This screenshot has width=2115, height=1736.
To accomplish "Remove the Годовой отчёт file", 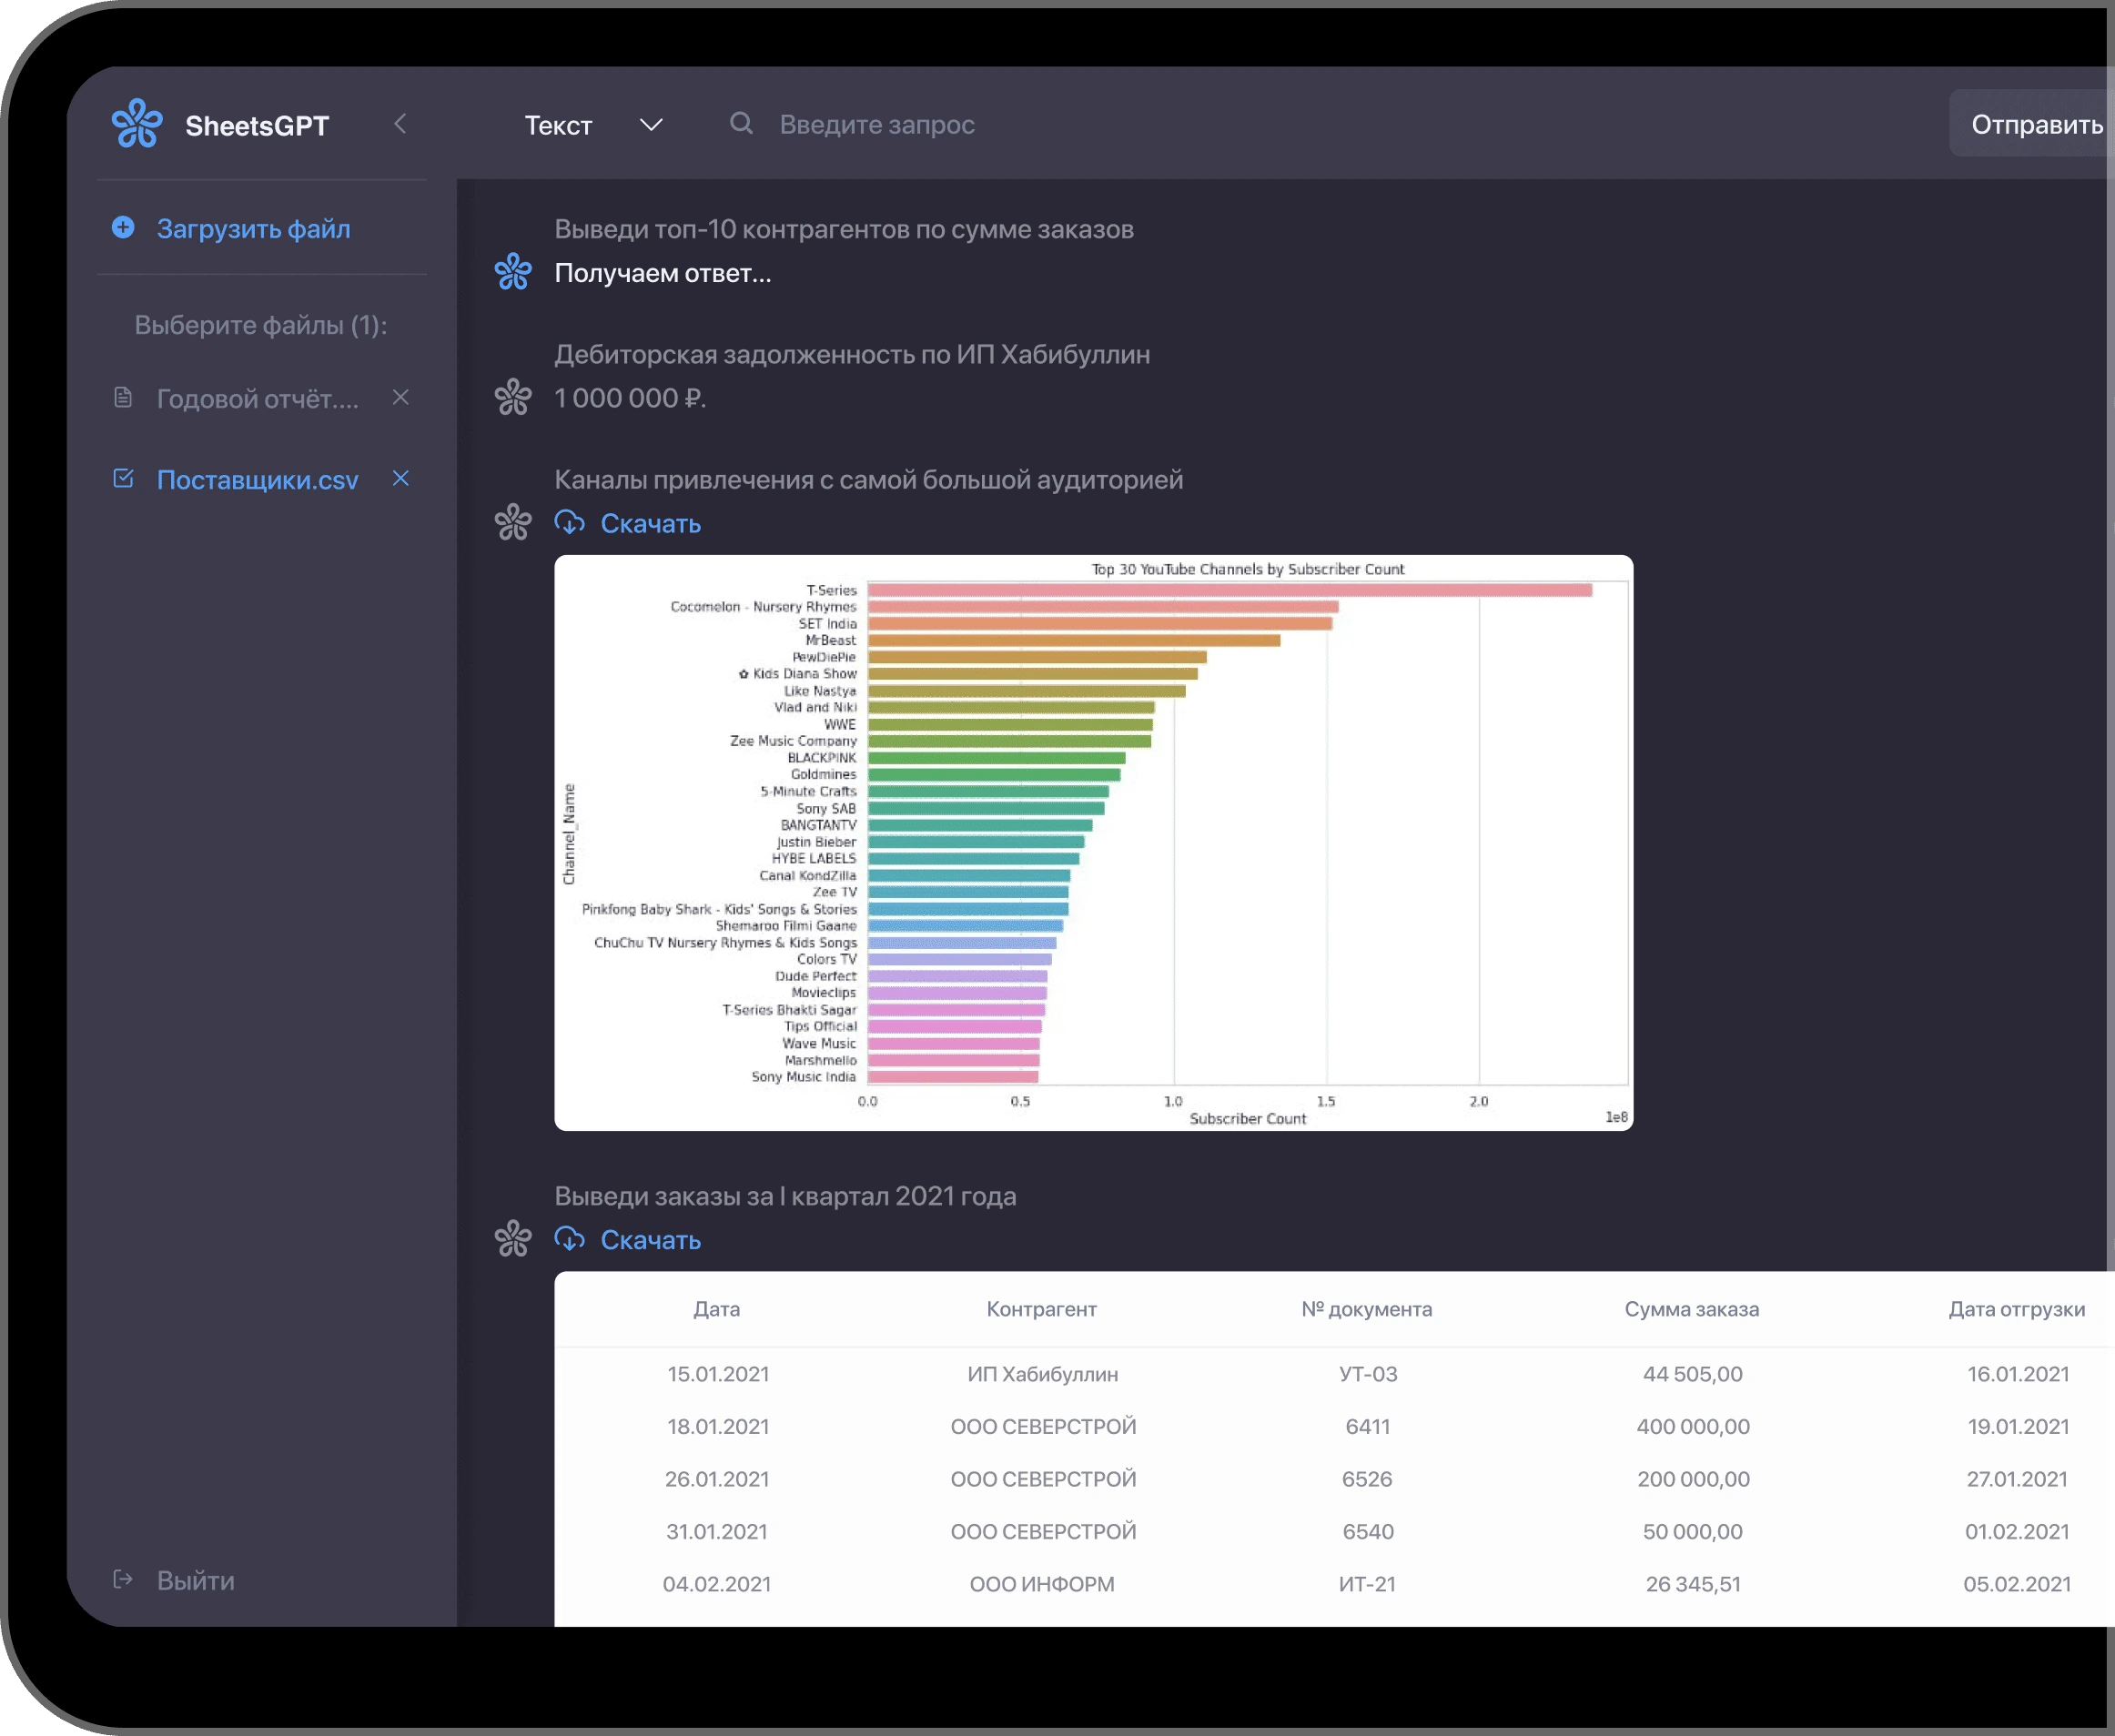I will point(401,398).
